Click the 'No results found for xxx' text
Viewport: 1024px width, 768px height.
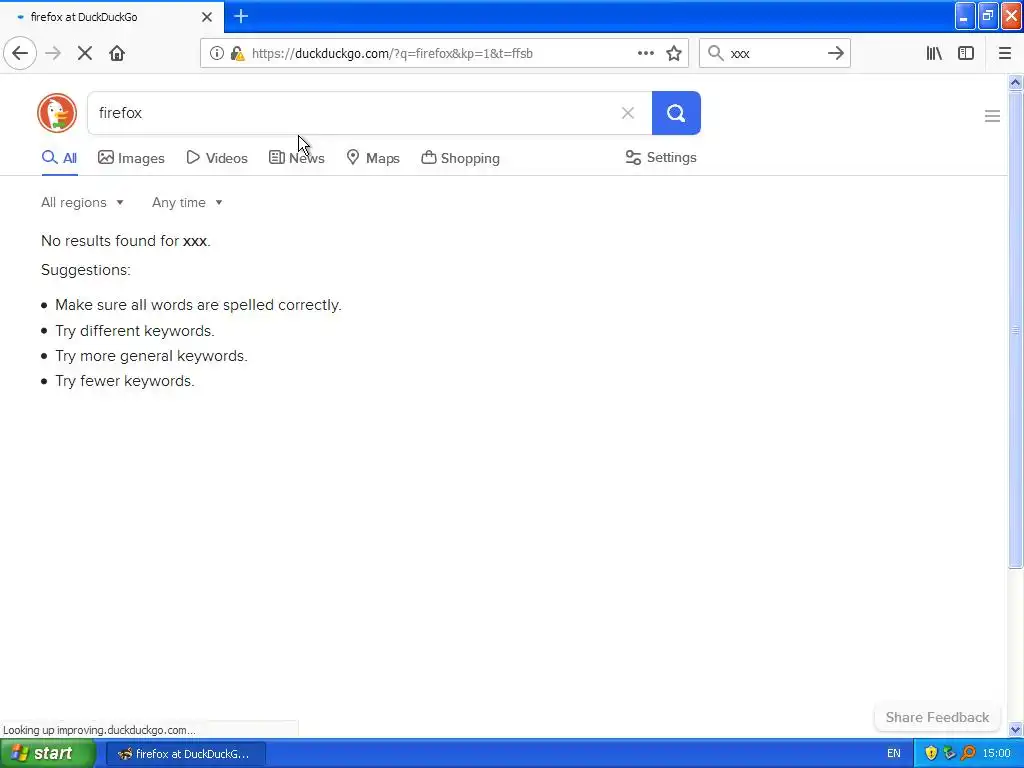(x=125, y=241)
